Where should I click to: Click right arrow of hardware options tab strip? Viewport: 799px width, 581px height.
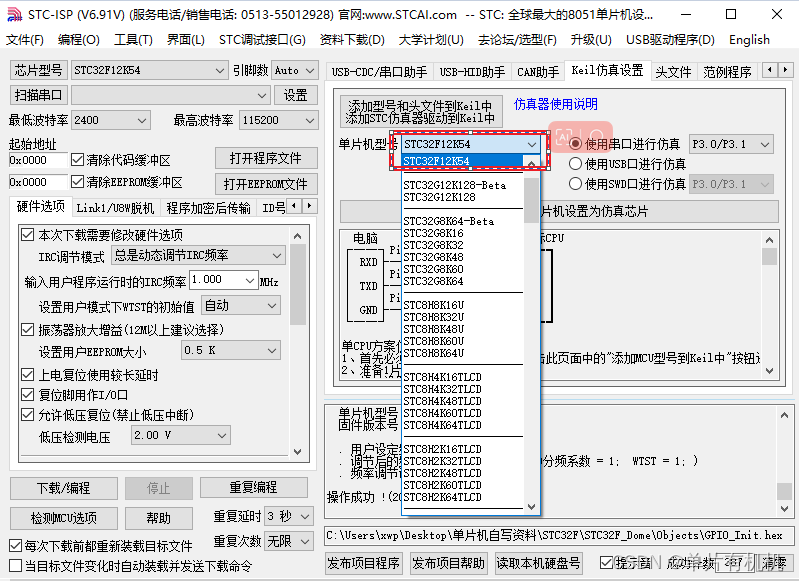point(309,206)
